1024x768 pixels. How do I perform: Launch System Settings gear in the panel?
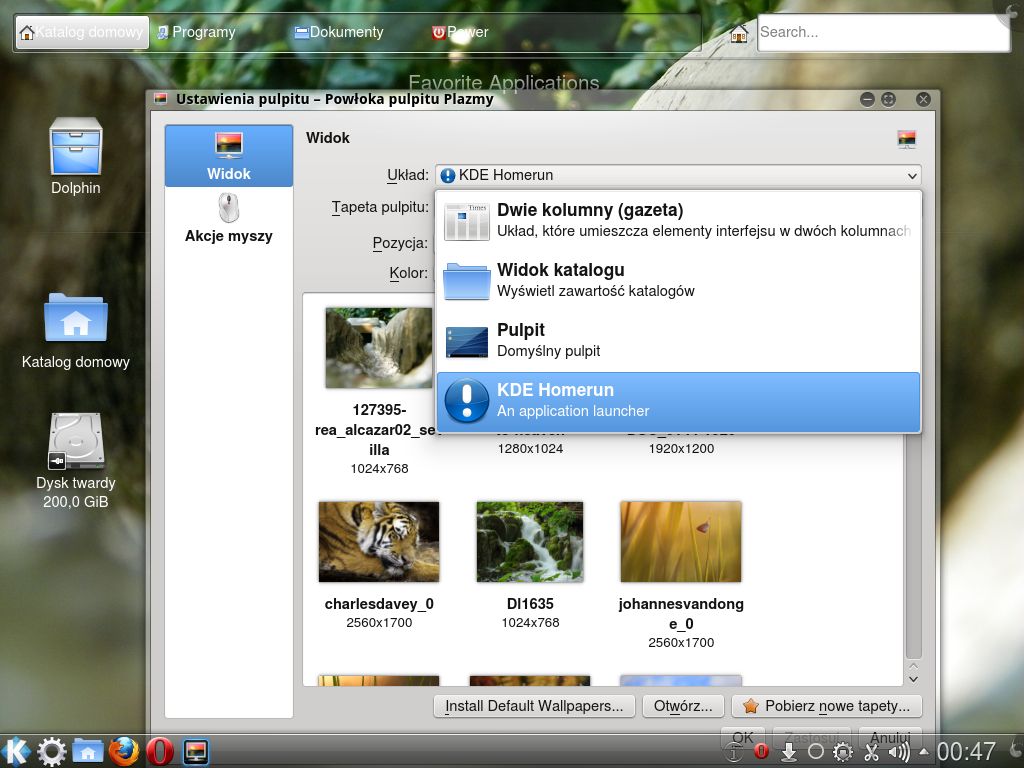coord(52,752)
